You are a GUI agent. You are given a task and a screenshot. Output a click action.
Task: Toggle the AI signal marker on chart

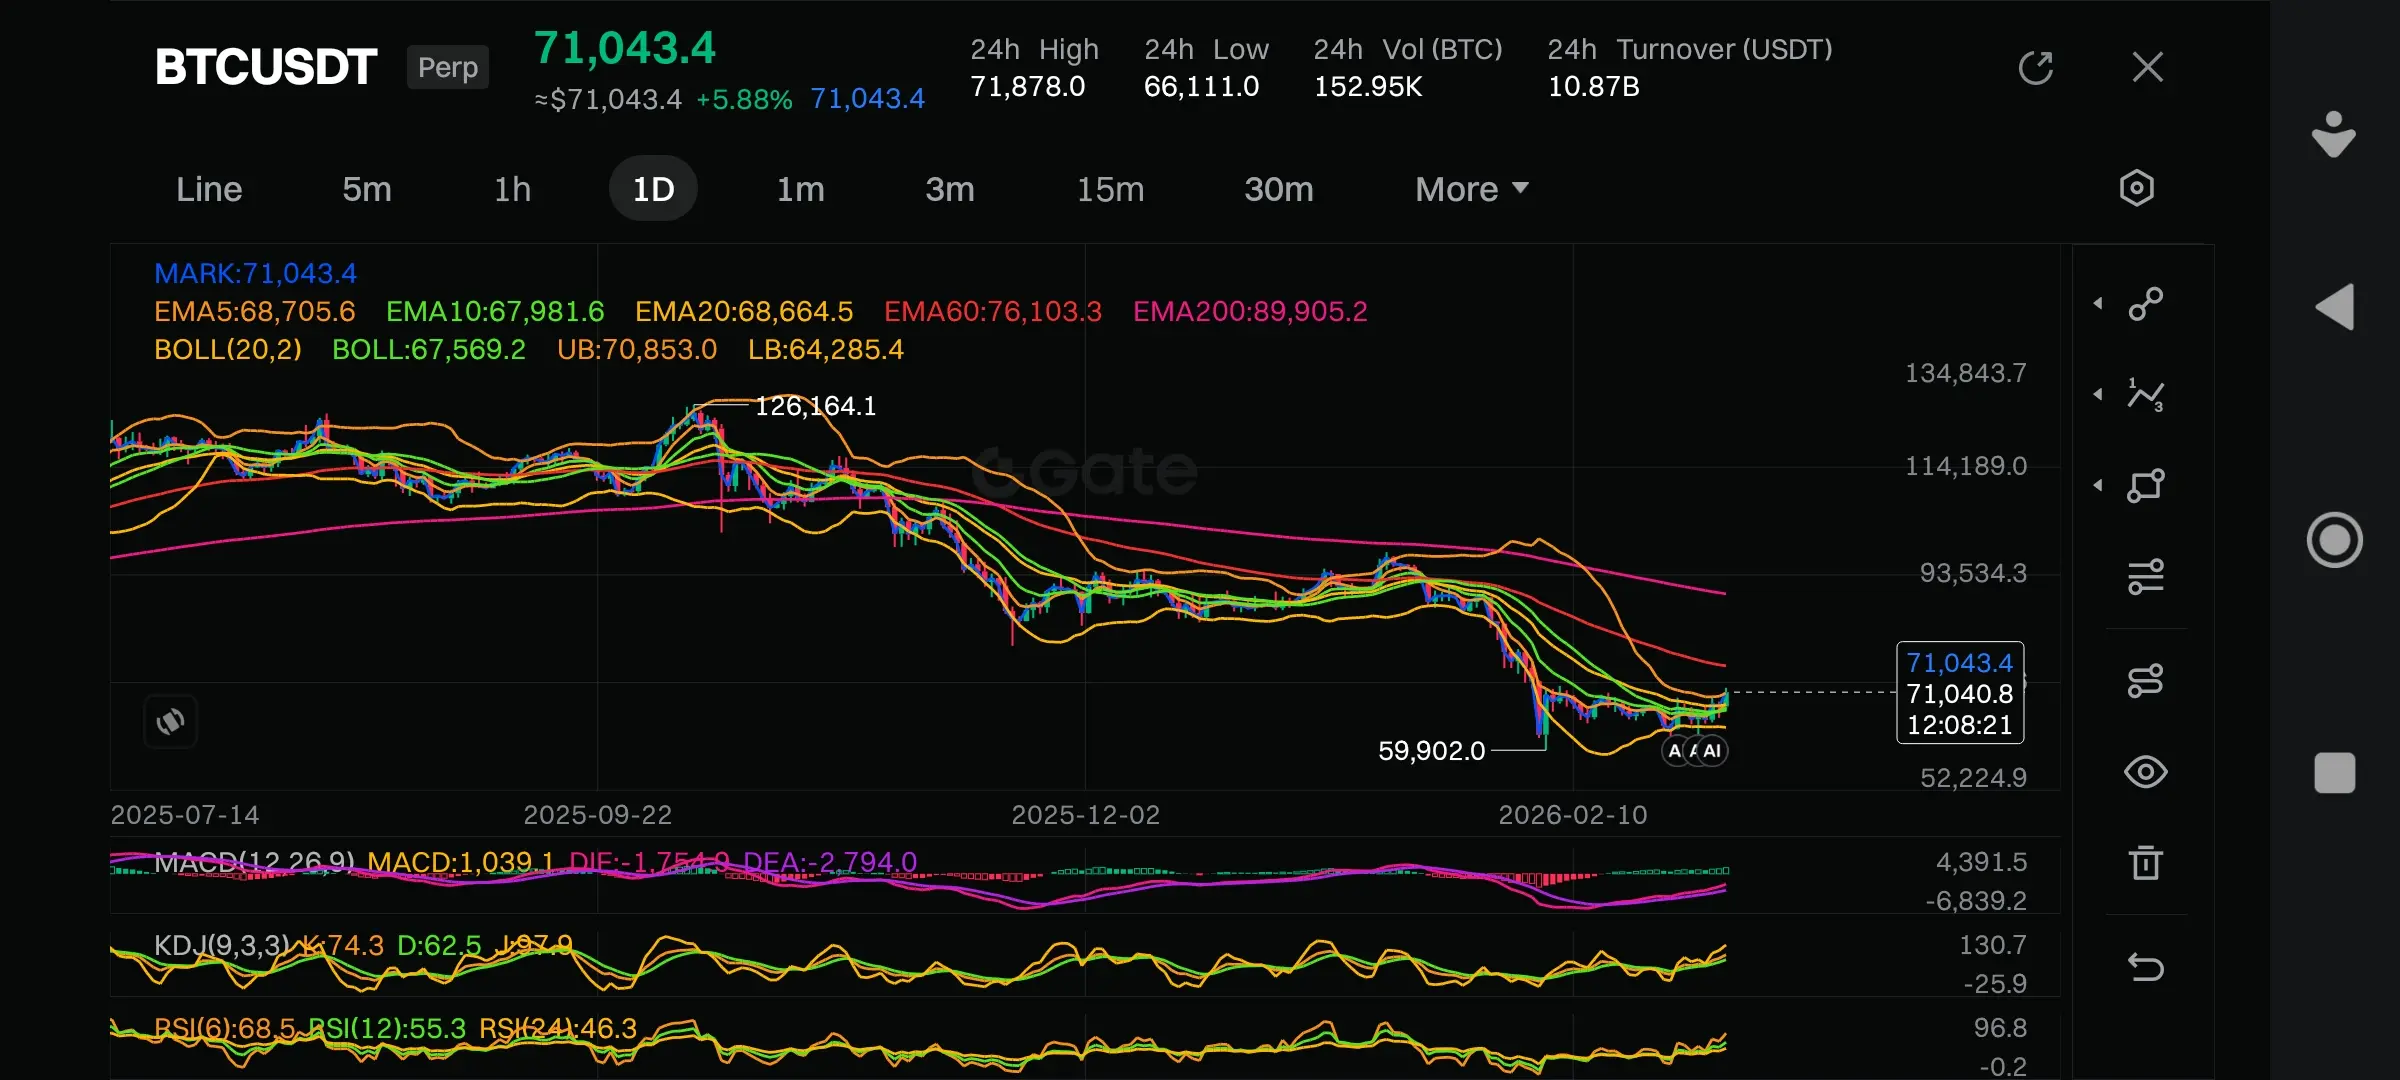tap(1711, 751)
